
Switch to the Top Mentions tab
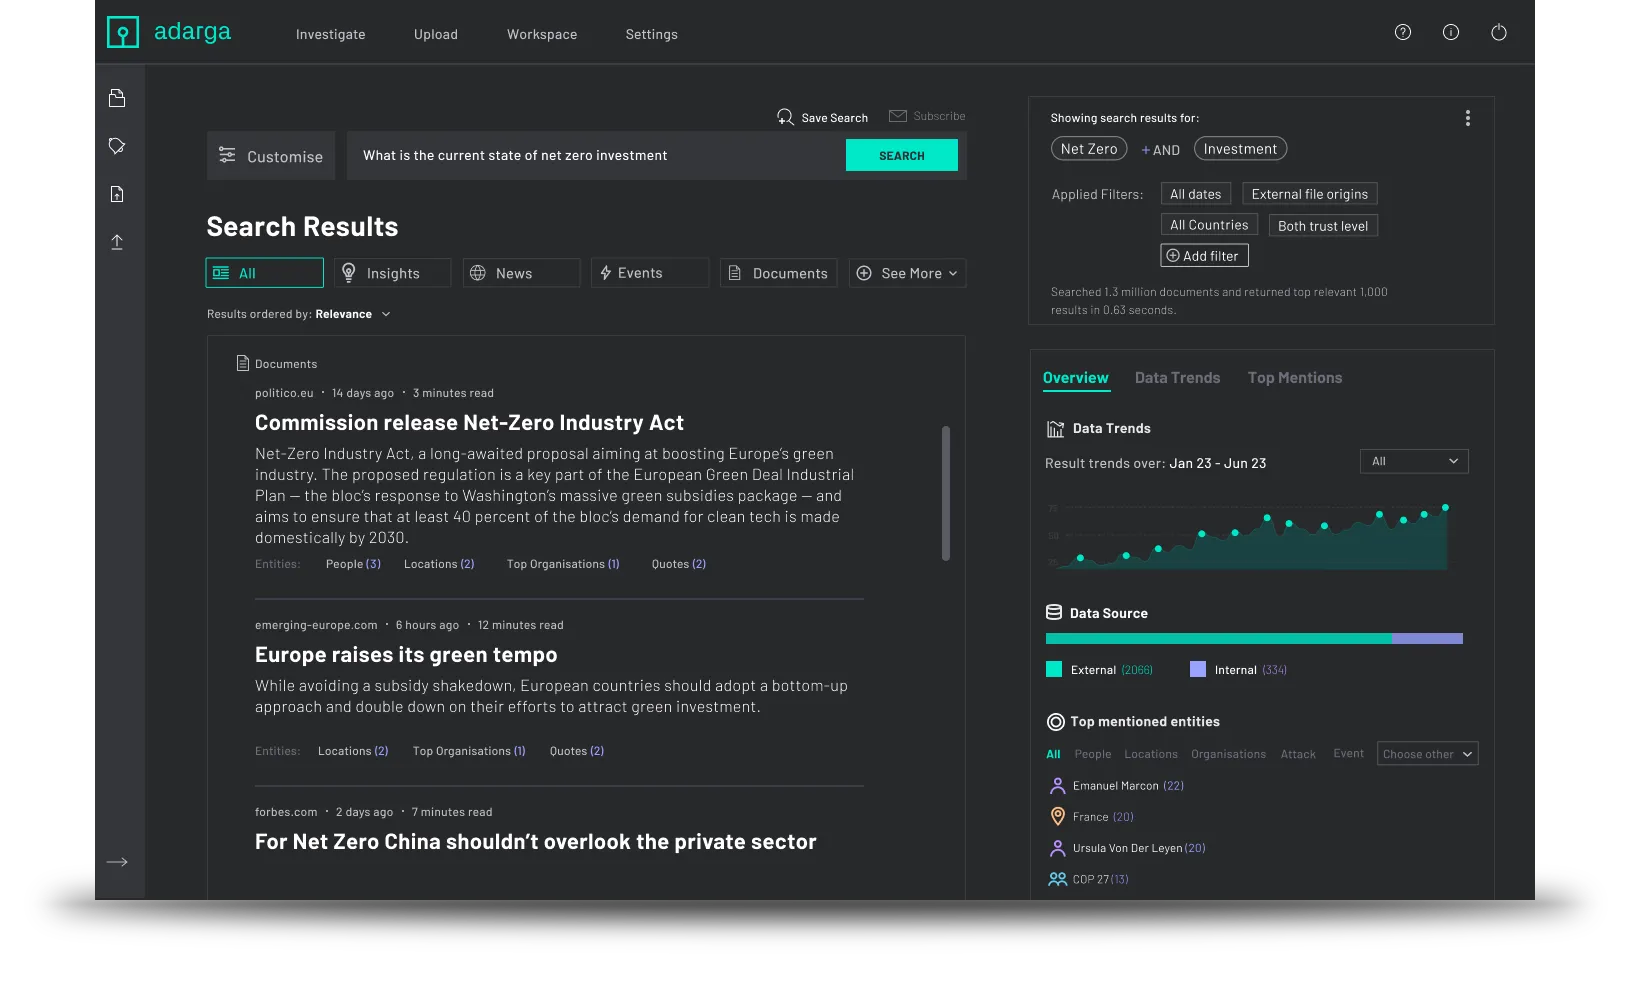click(x=1295, y=378)
